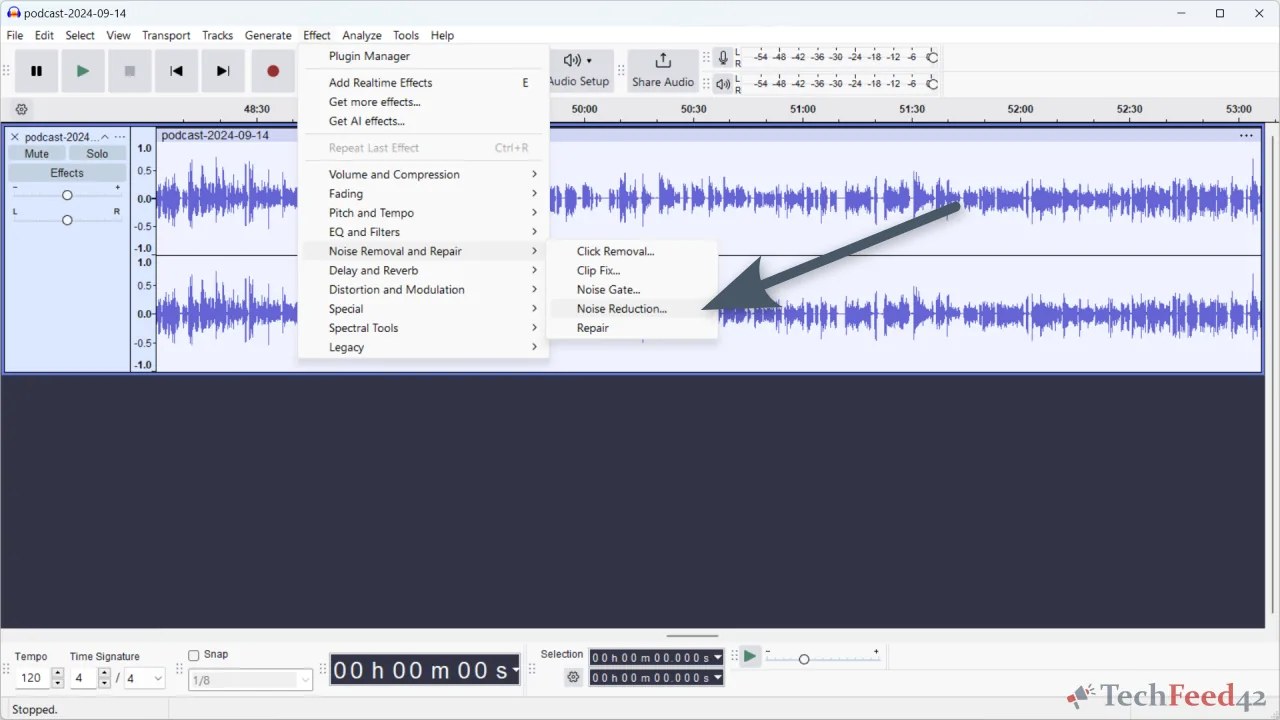
Task: Adjust the track pan slider
Action: pos(67,219)
